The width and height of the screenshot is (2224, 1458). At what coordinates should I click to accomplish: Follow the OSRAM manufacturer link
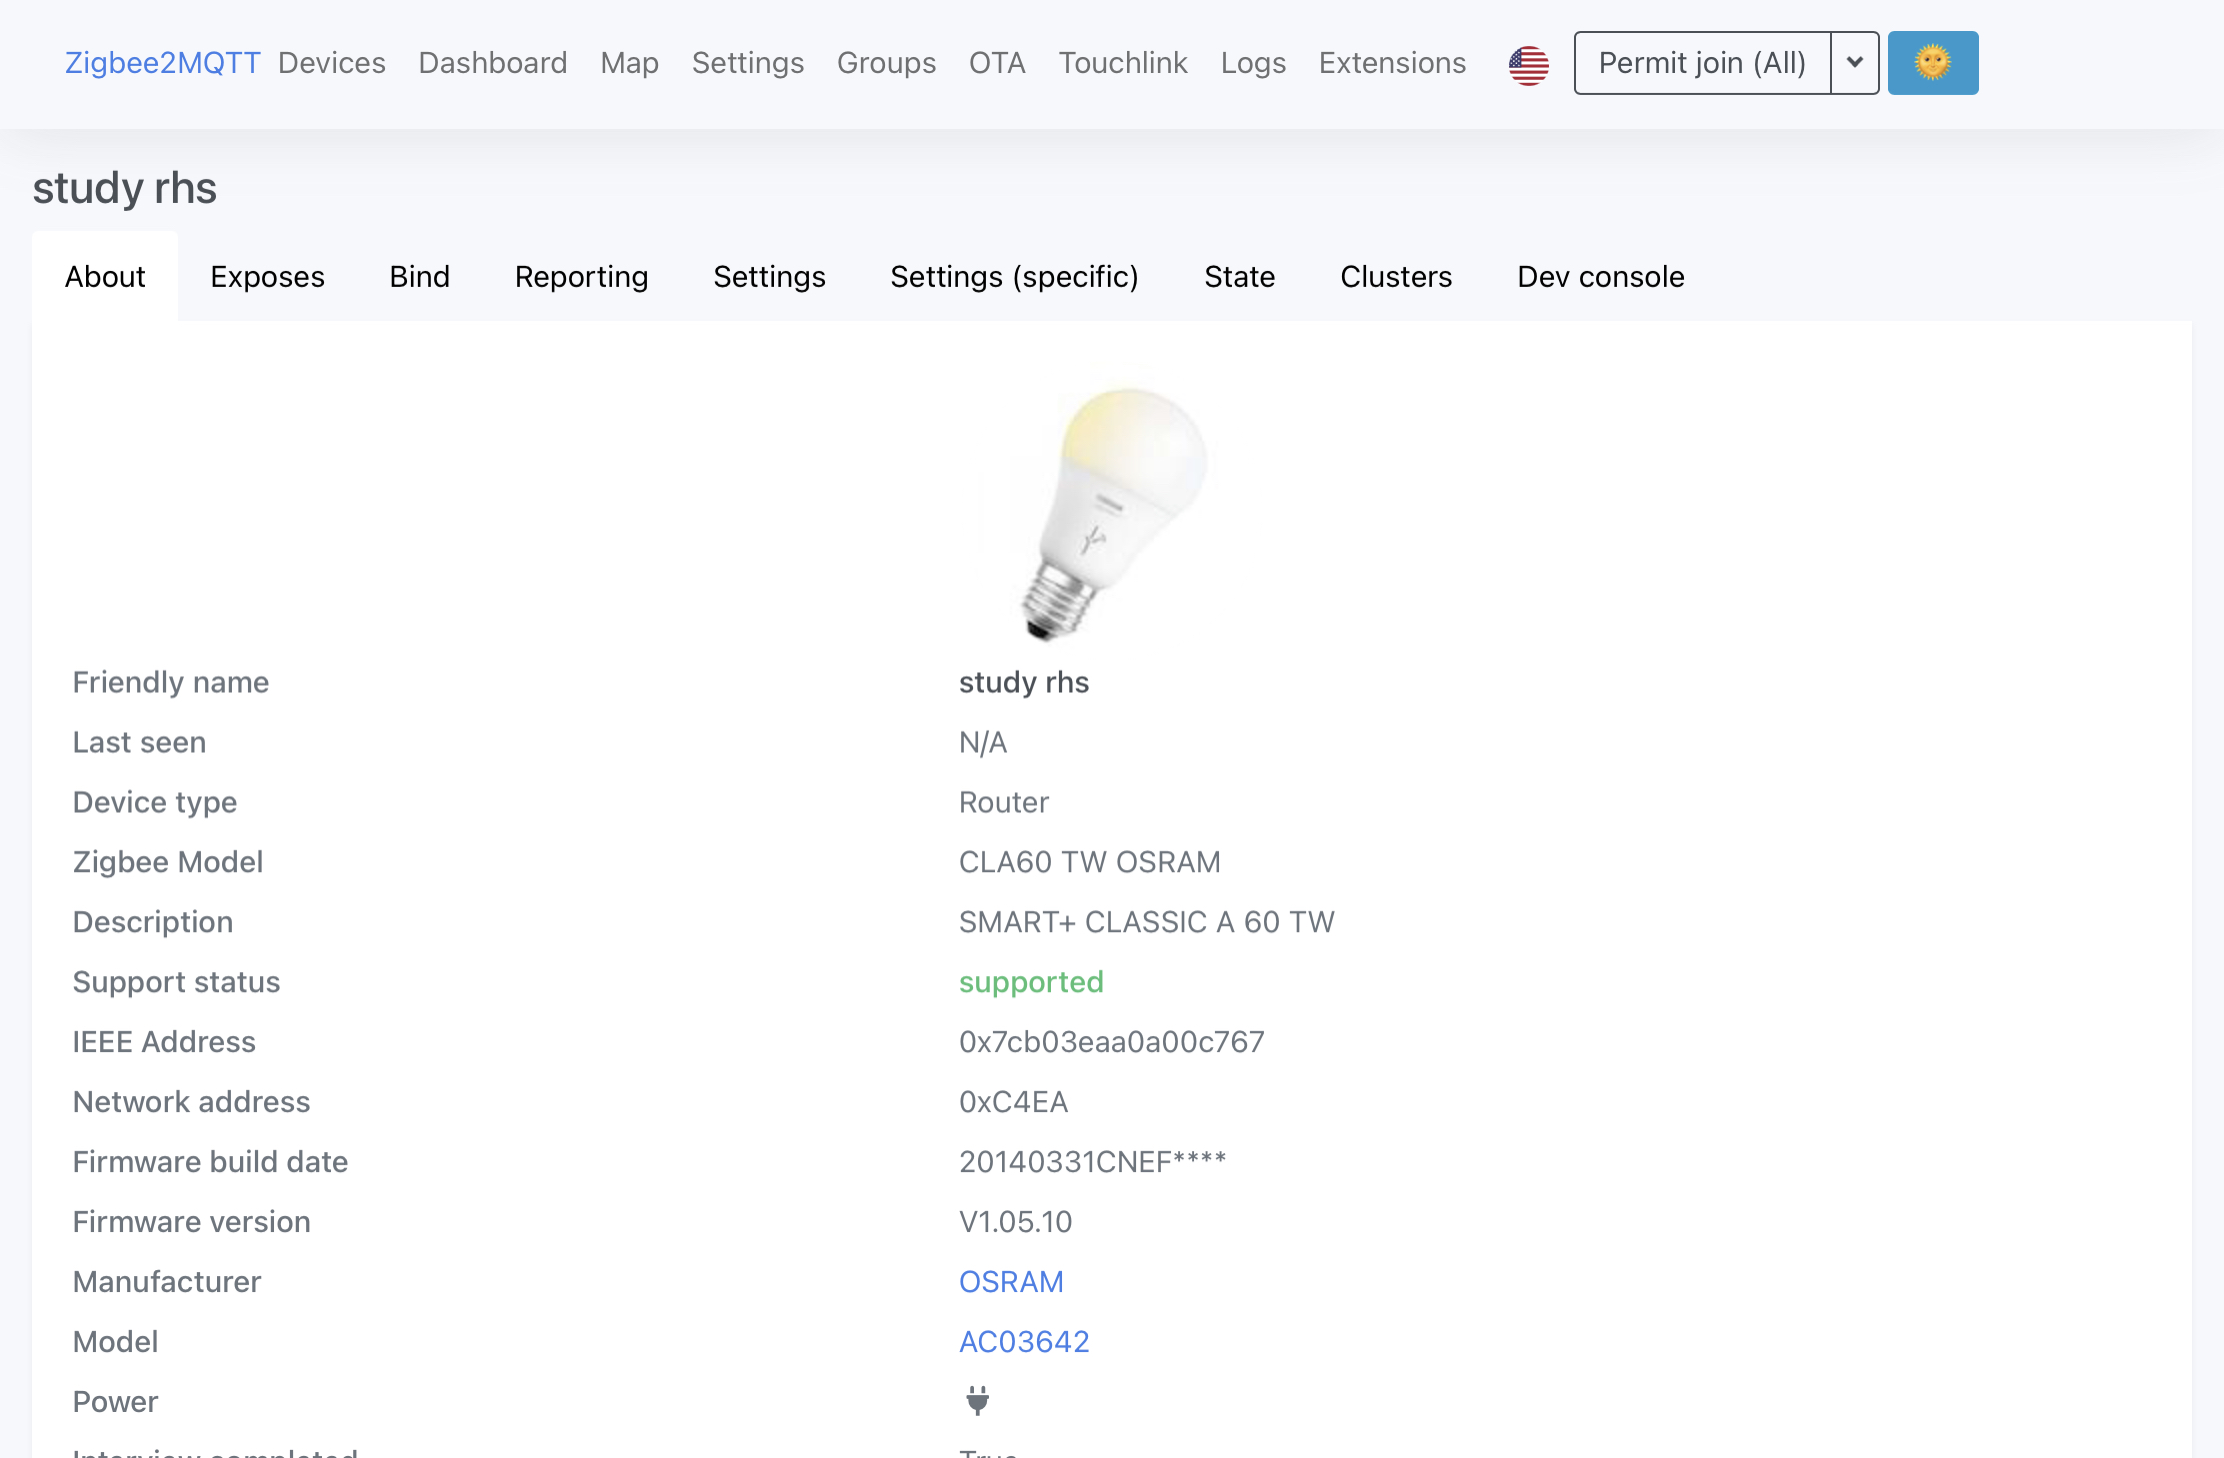1010,1282
